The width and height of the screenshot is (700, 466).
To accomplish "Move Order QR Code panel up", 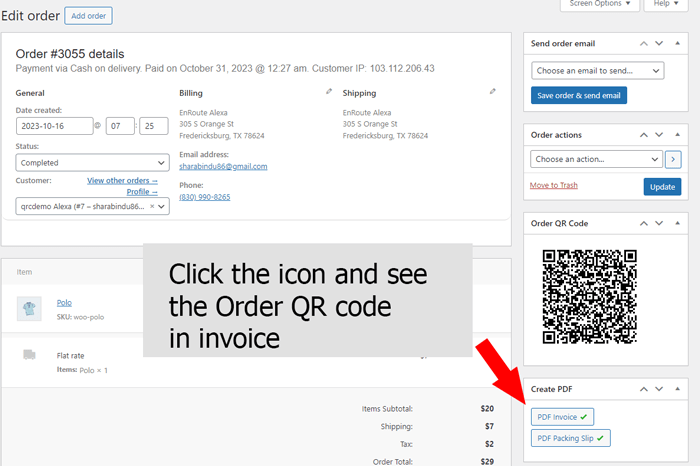I will (643, 223).
